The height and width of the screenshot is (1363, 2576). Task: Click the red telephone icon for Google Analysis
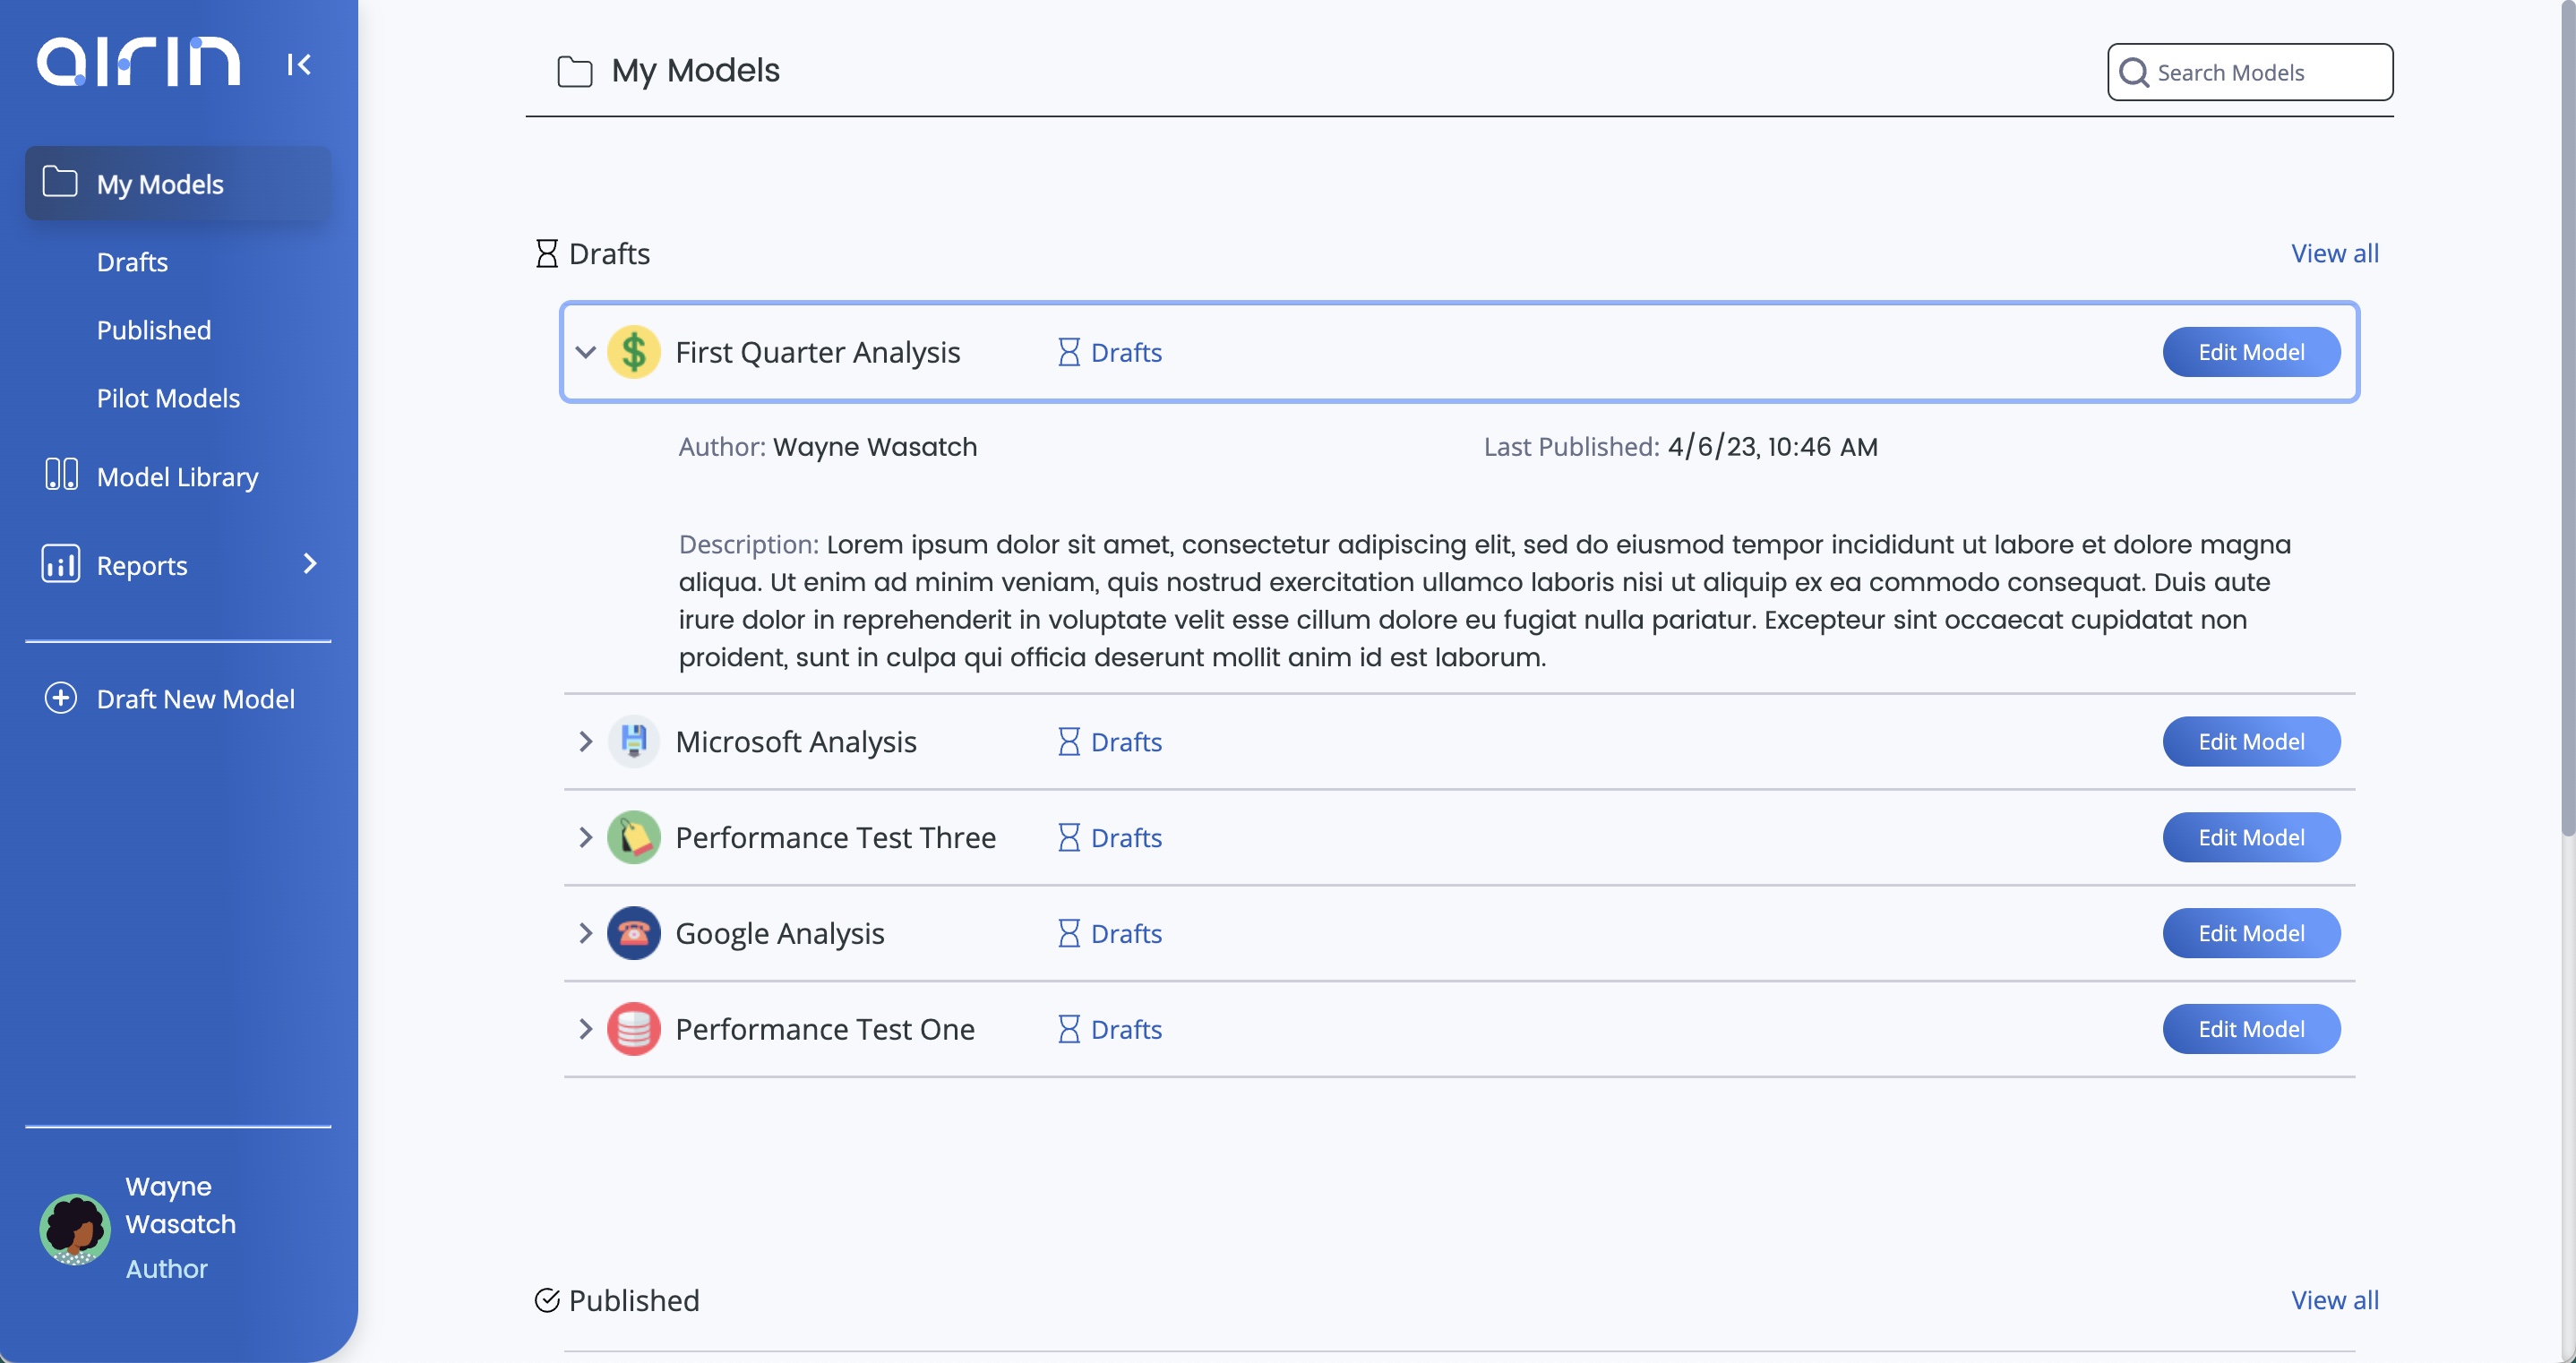click(633, 933)
